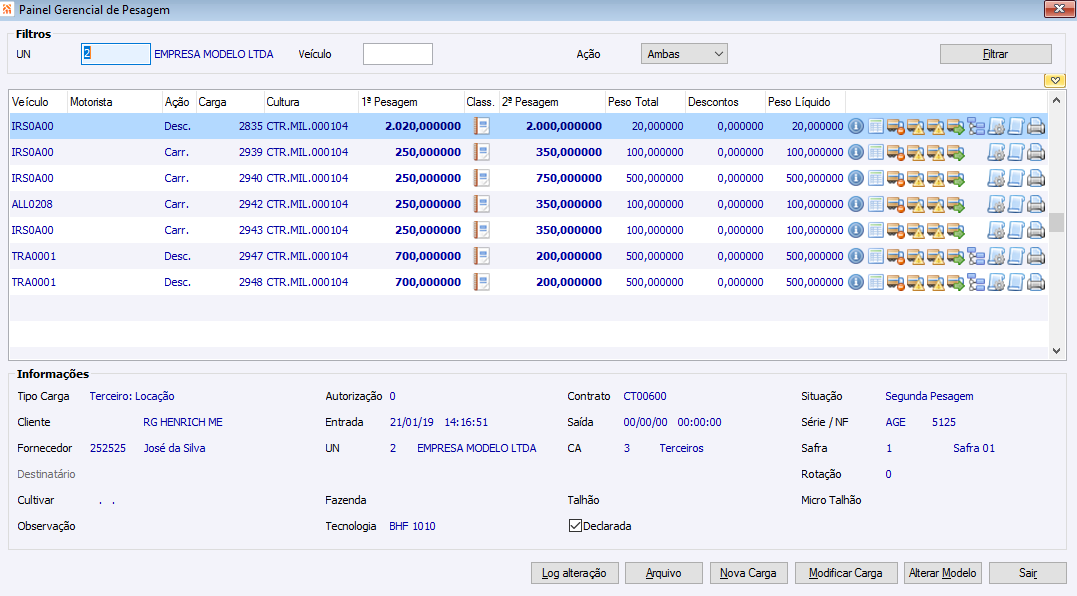This screenshot has height=596, width=1077.
Task: Open the Ação dropdown showing Ambas
Action: tap(684, 54)
